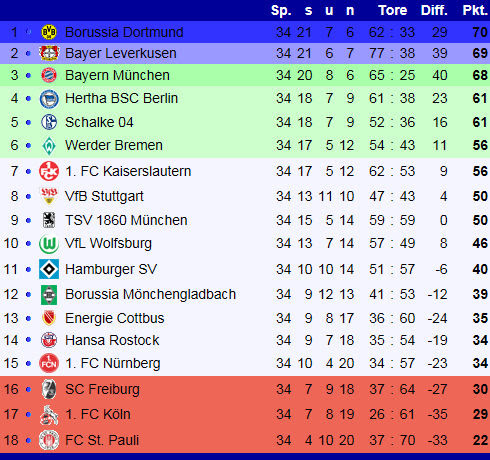Click the blue dot next to SC Freiburg
490x460 pixels.
point(28,389)
